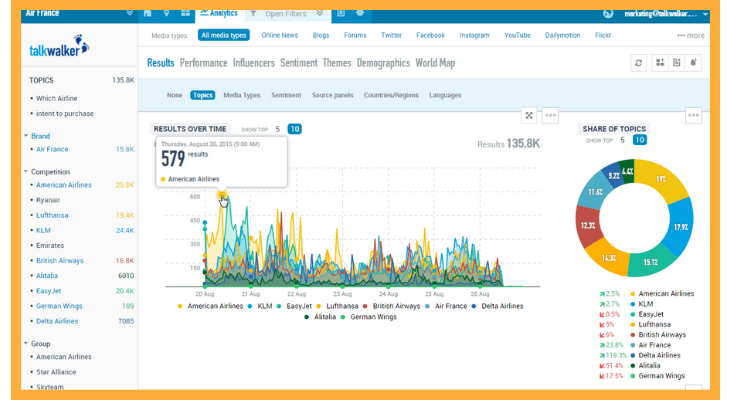Viewport: 730px width, 400px height.
Task: Select the Air France topic in the sidebar
Action: (x=52, y=149)
